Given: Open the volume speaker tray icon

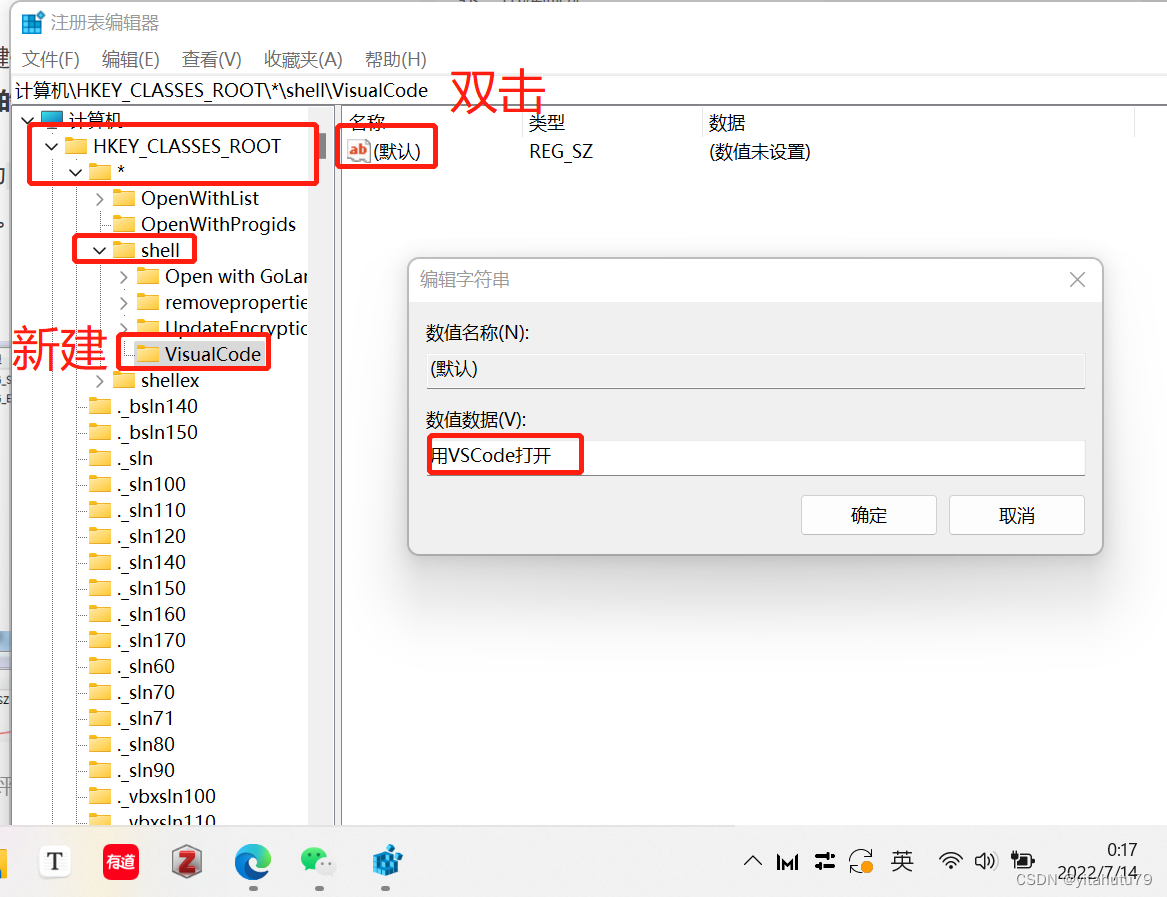Looking at the screenshot, I should (x=985, y=861).
